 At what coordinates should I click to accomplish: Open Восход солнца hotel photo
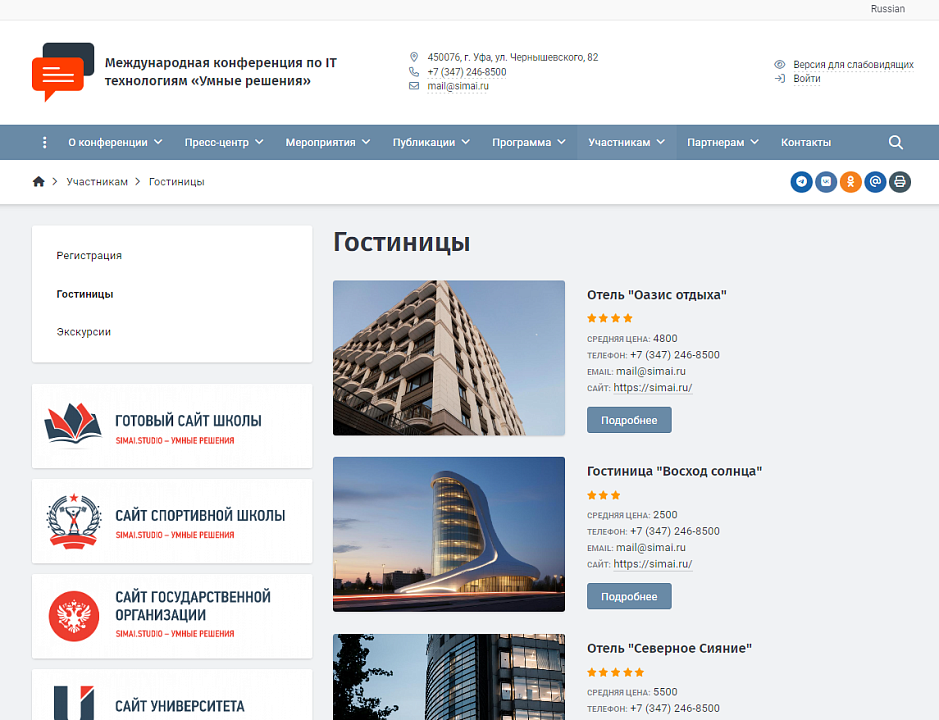[x=449, y=534]
